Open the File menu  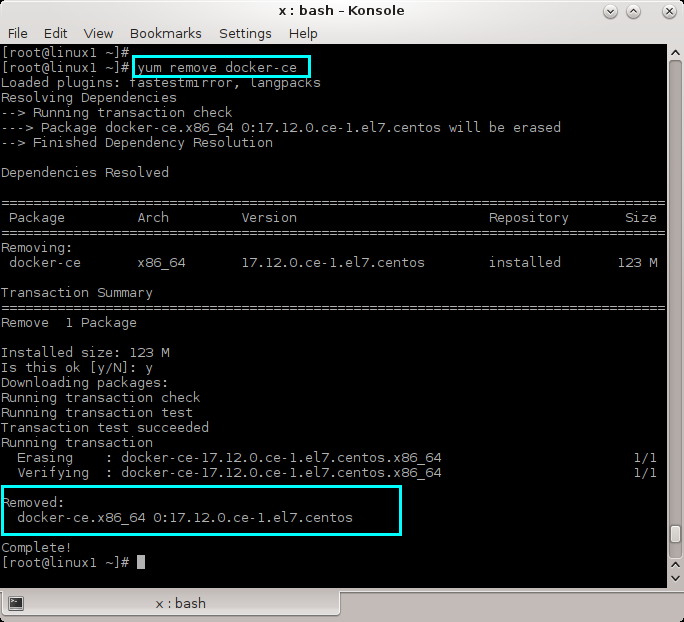[x=17, y=34]
